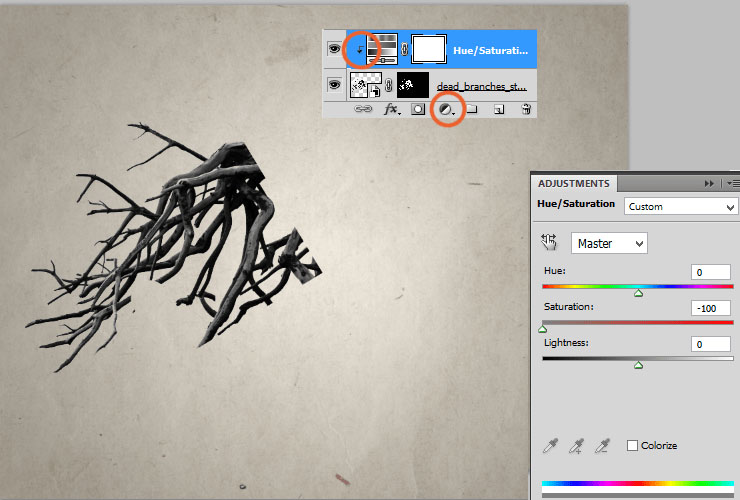740x500 pixels.
Task: Select the first eyedropper tool
Action: [x=551, y=446]
